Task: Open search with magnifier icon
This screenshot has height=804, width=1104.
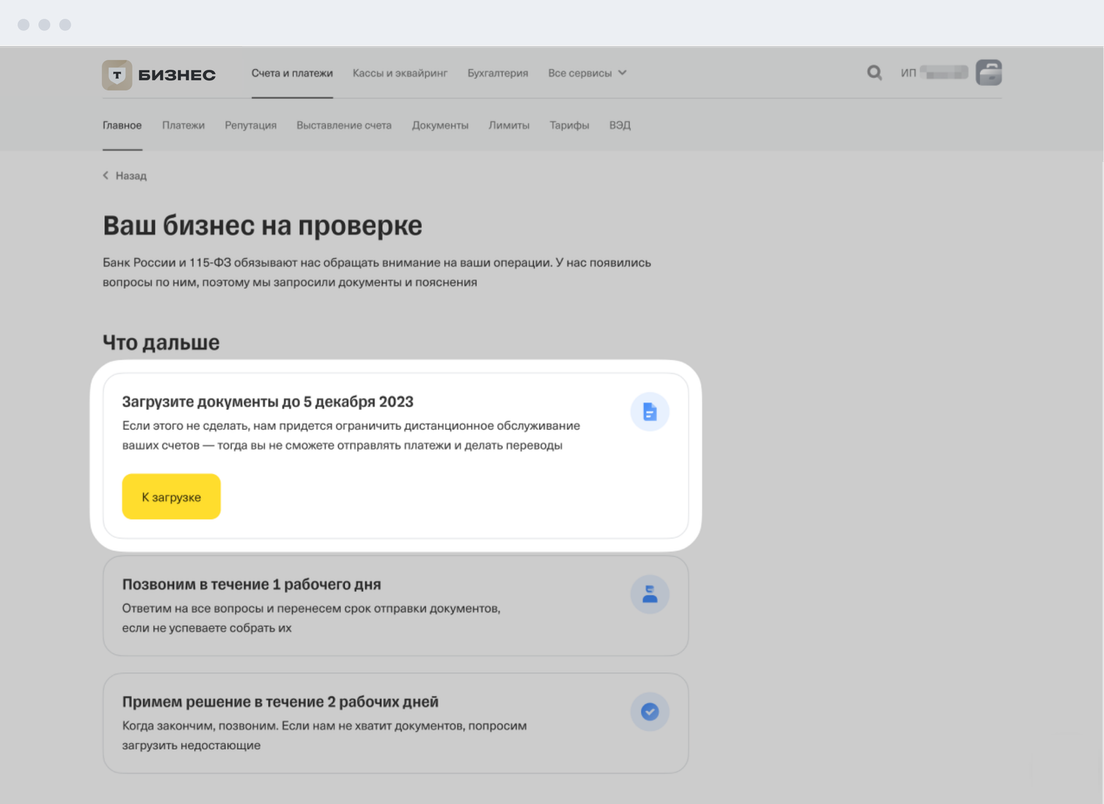Action: [874, 73]
